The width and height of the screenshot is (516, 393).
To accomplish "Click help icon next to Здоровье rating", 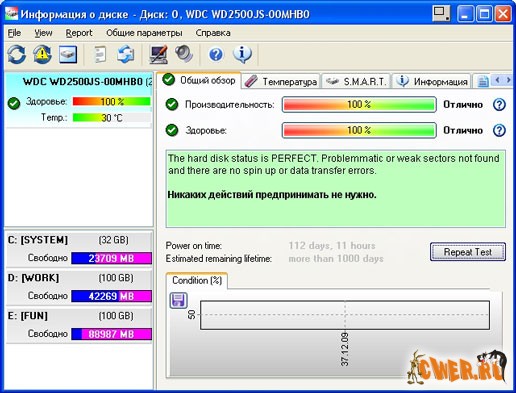I will 499,130.
